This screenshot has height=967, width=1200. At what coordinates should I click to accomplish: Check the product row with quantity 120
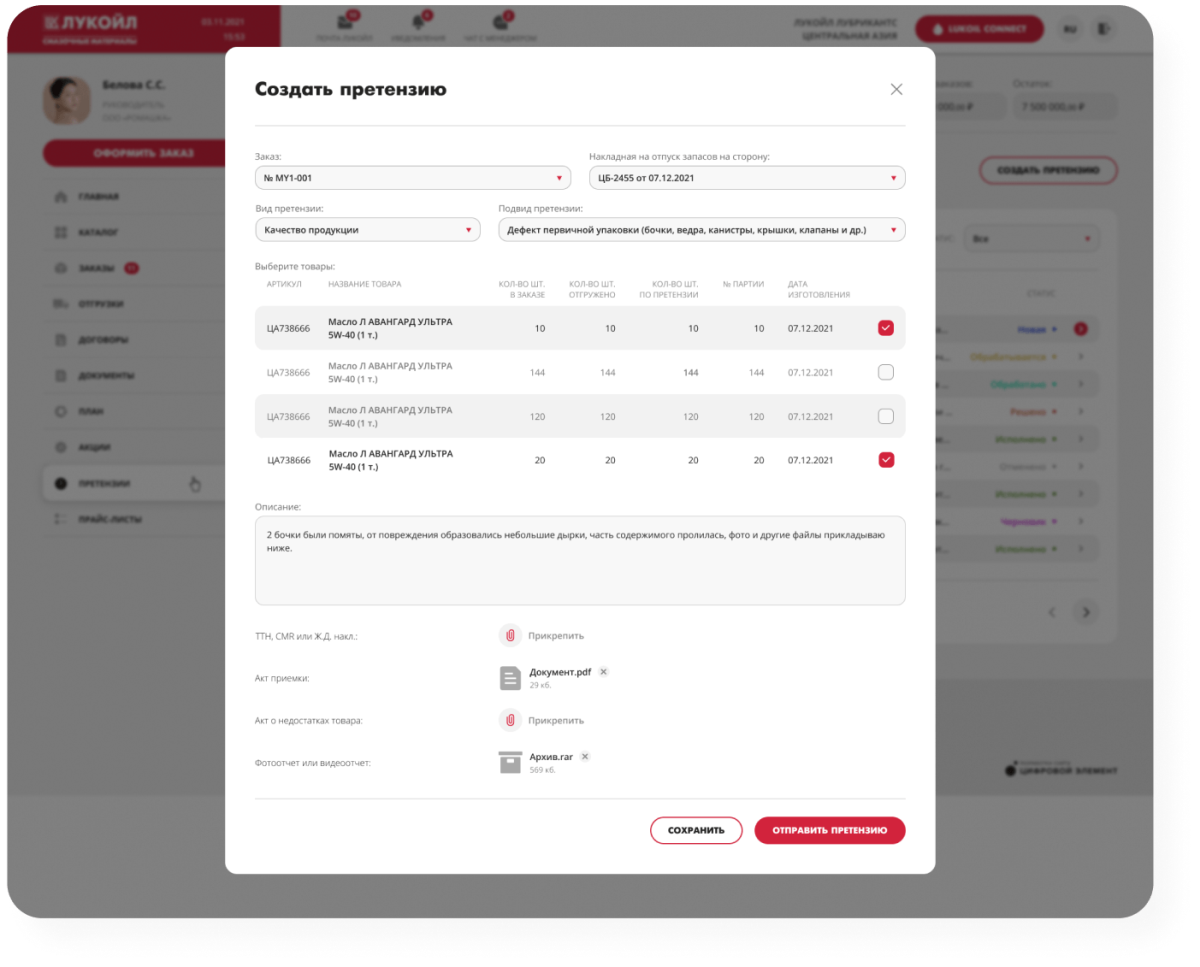point(885,416)
